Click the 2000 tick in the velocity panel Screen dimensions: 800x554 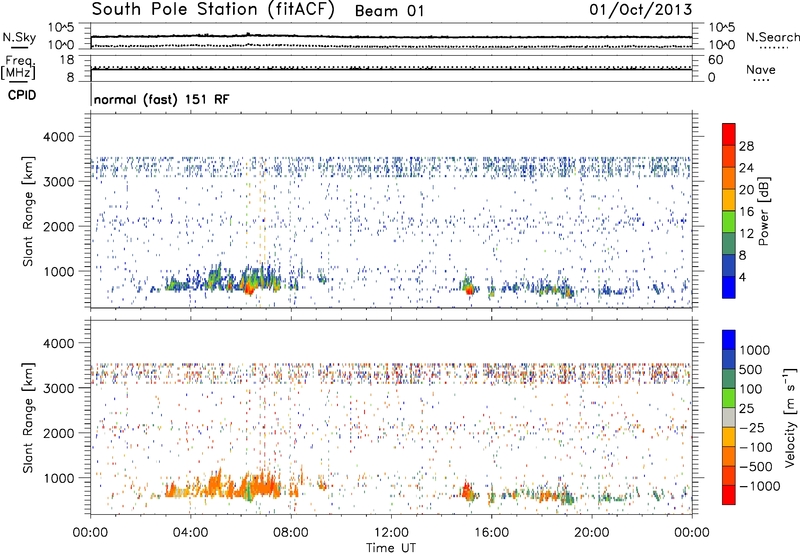pos(58,433)
